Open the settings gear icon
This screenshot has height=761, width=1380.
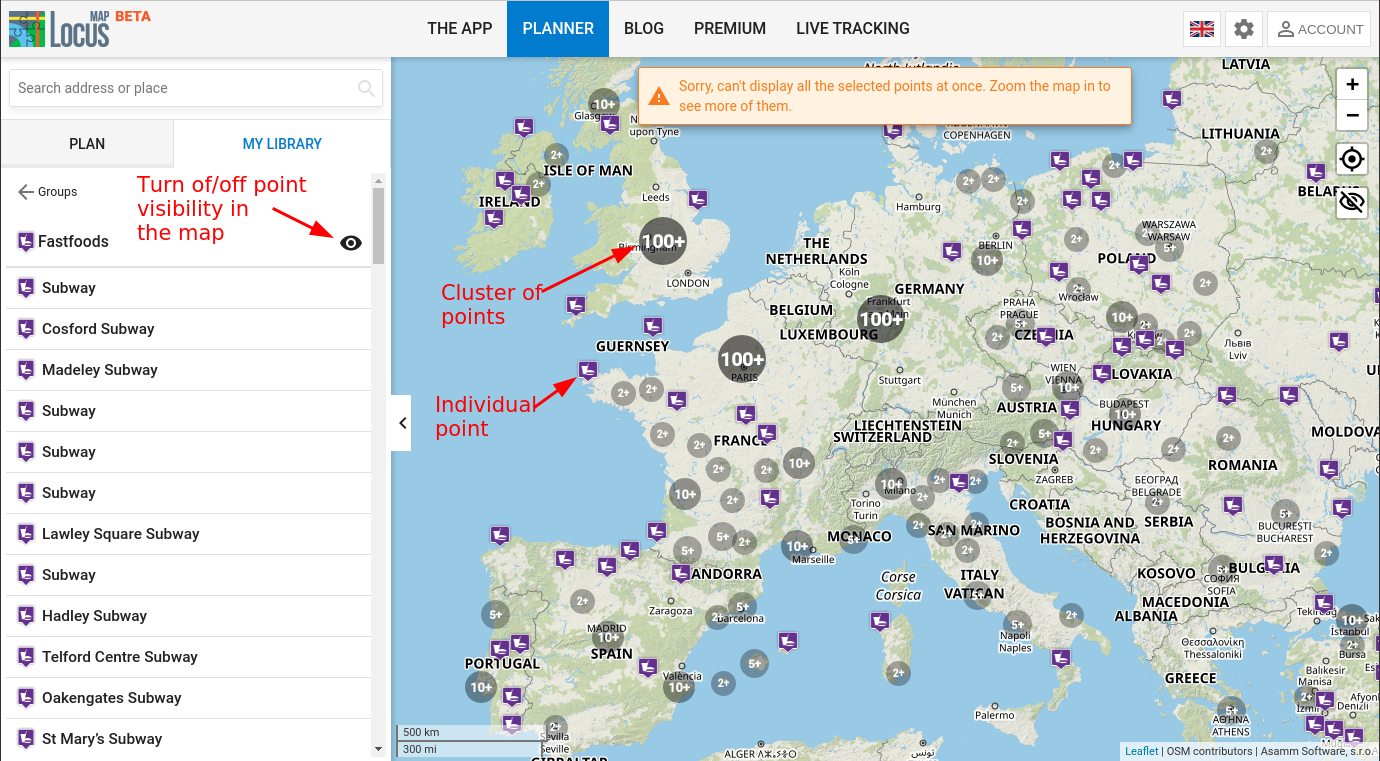pos(1243,29)
